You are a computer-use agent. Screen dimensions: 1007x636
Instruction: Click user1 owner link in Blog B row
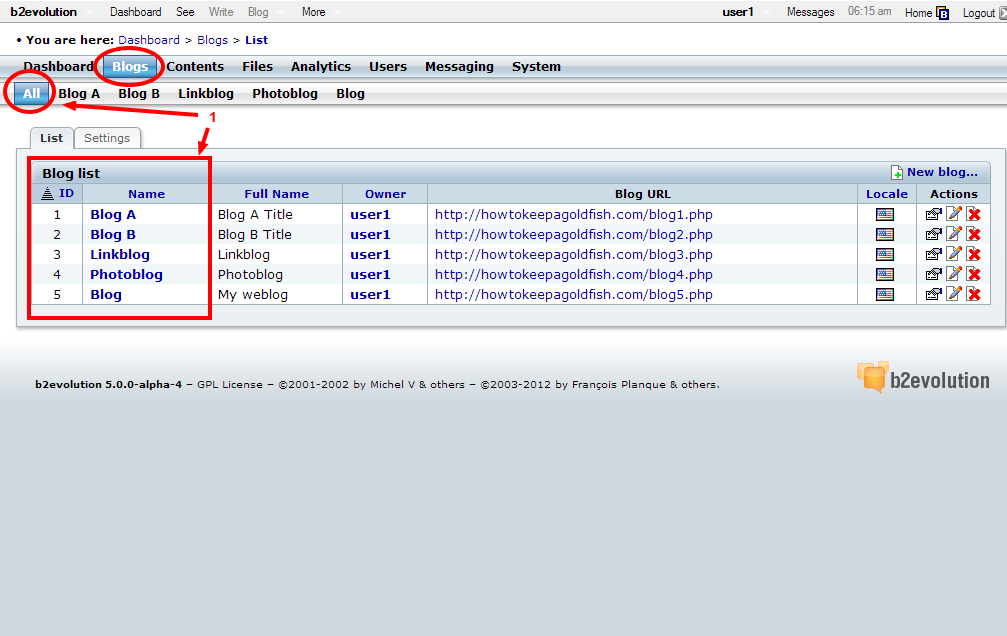click(x=370, y=234)
